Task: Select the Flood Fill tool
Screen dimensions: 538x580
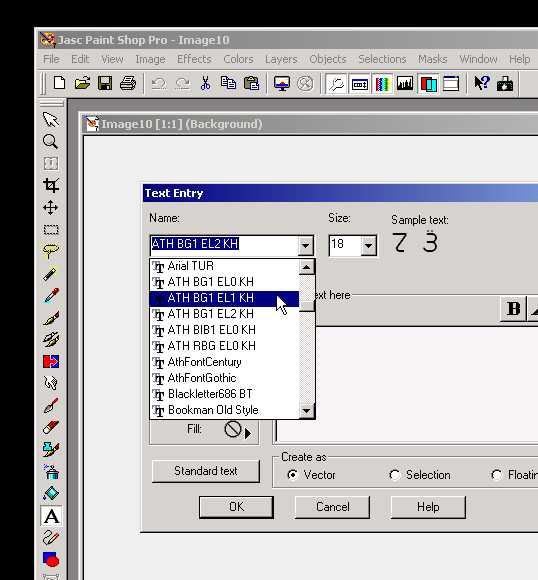Action: pos(51,493)
